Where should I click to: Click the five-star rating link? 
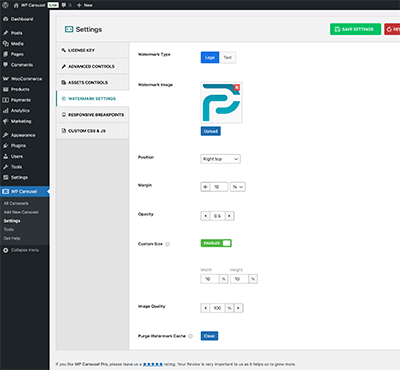click(153, 364)
